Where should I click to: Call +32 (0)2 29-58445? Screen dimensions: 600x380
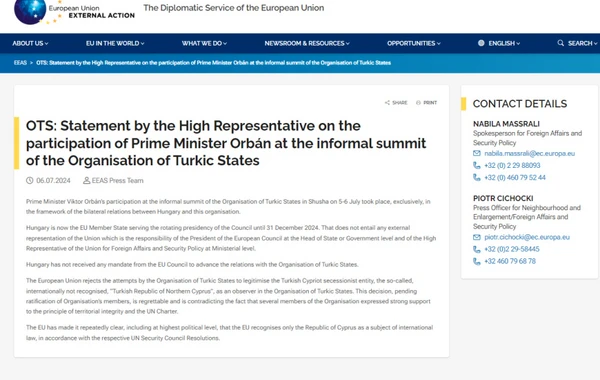[512, 249]
